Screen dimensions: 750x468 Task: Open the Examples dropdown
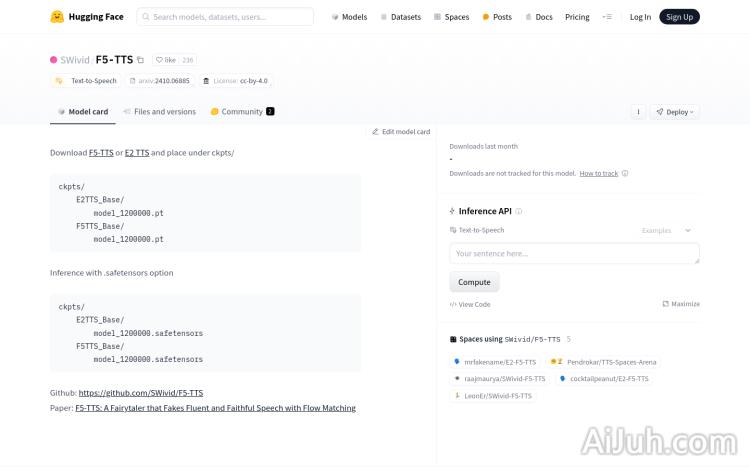click(x=666, y=231)
